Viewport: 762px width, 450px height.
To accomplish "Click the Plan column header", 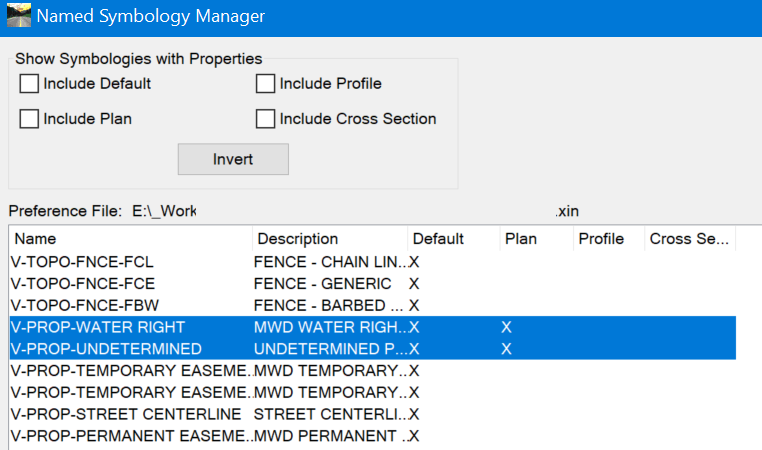I will (x=537, y=239).
